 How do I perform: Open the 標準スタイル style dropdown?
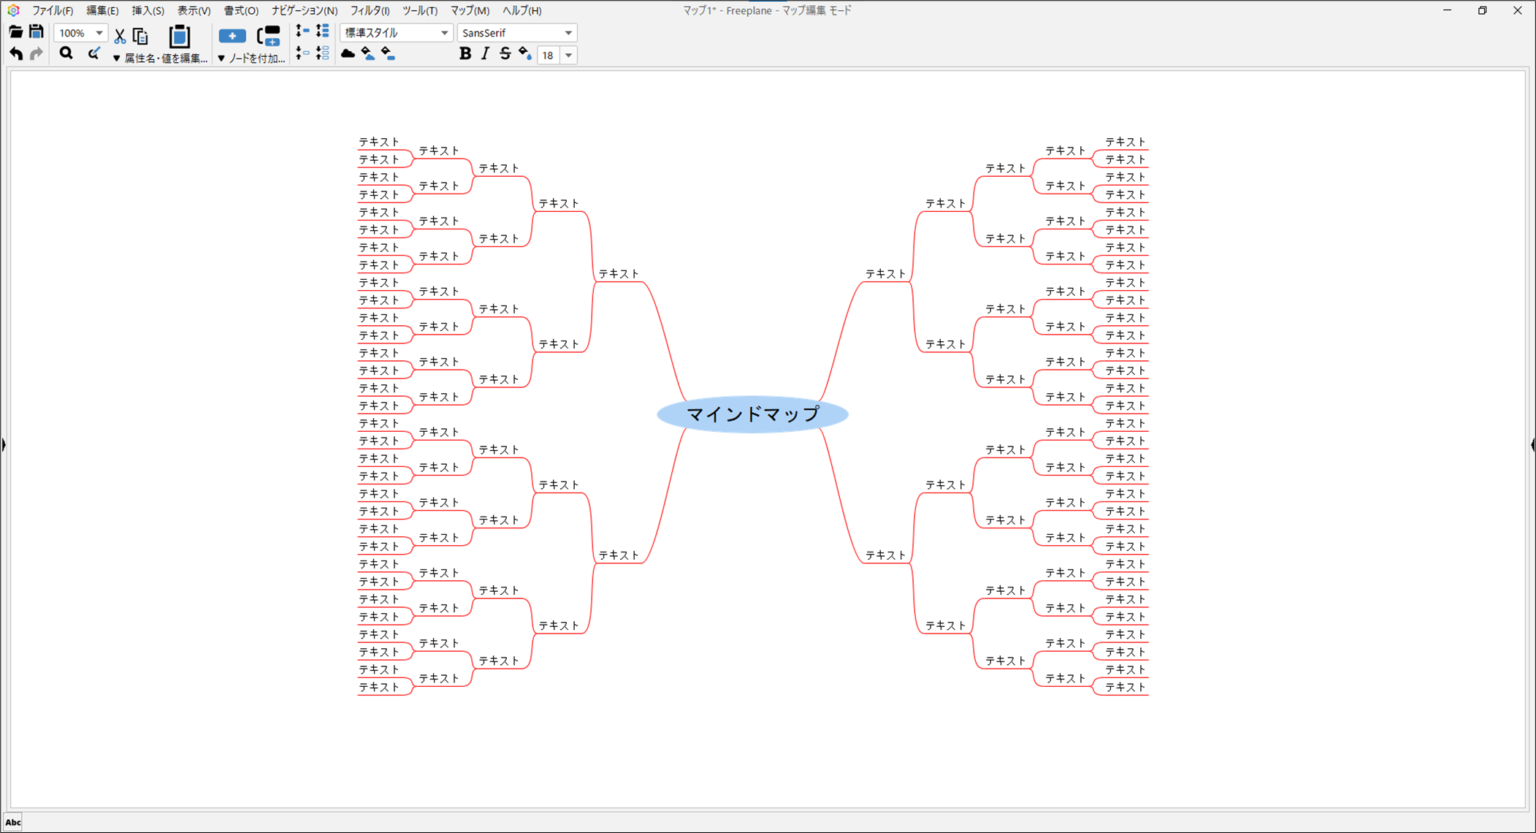point(398,31)
